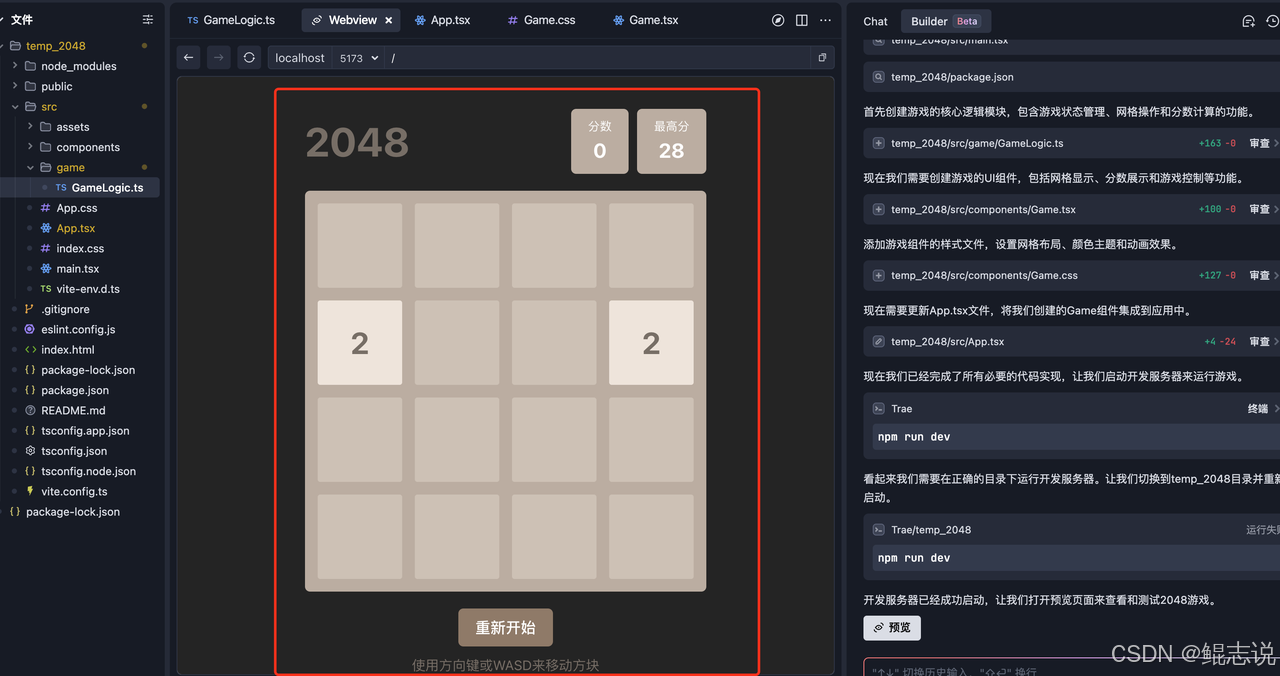Open the port 5173 dropdown
Viewport: 1280px width, 676px height.
359,58
